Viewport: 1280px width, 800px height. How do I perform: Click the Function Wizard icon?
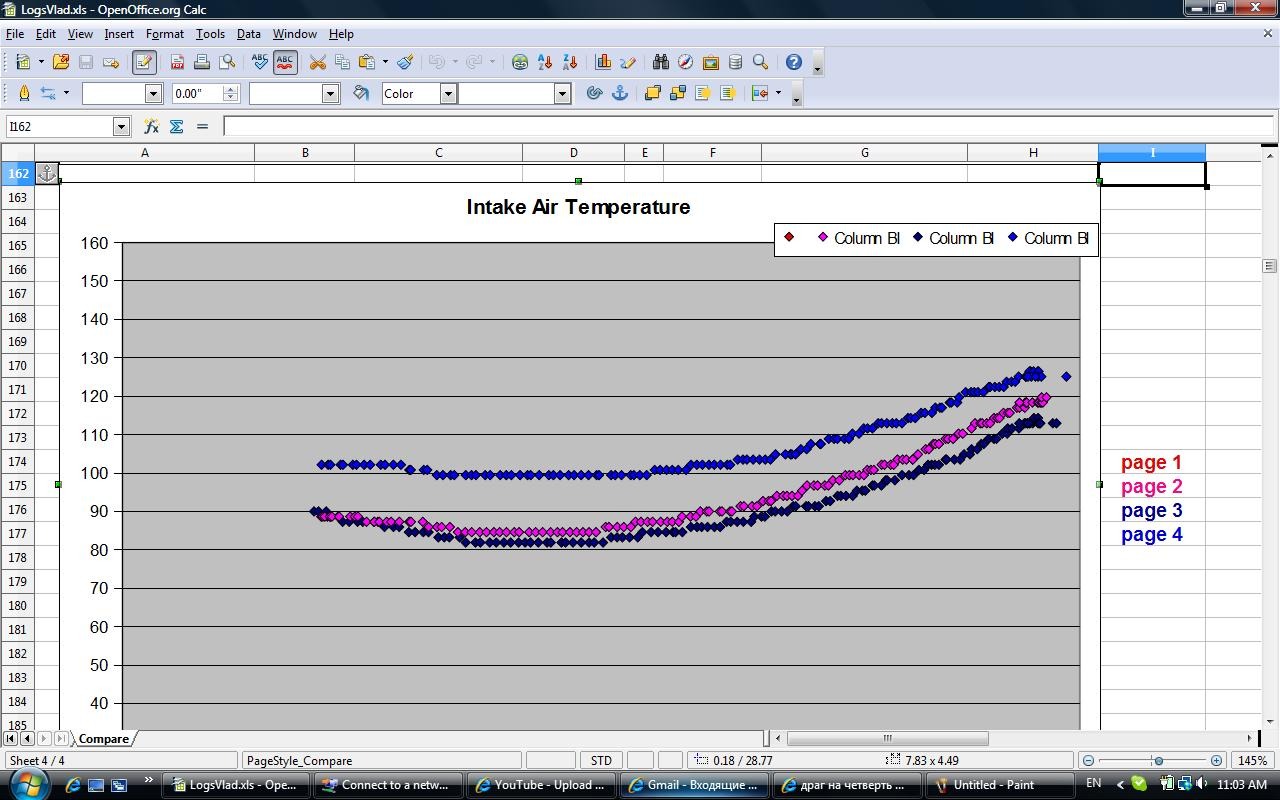point(151,126)
